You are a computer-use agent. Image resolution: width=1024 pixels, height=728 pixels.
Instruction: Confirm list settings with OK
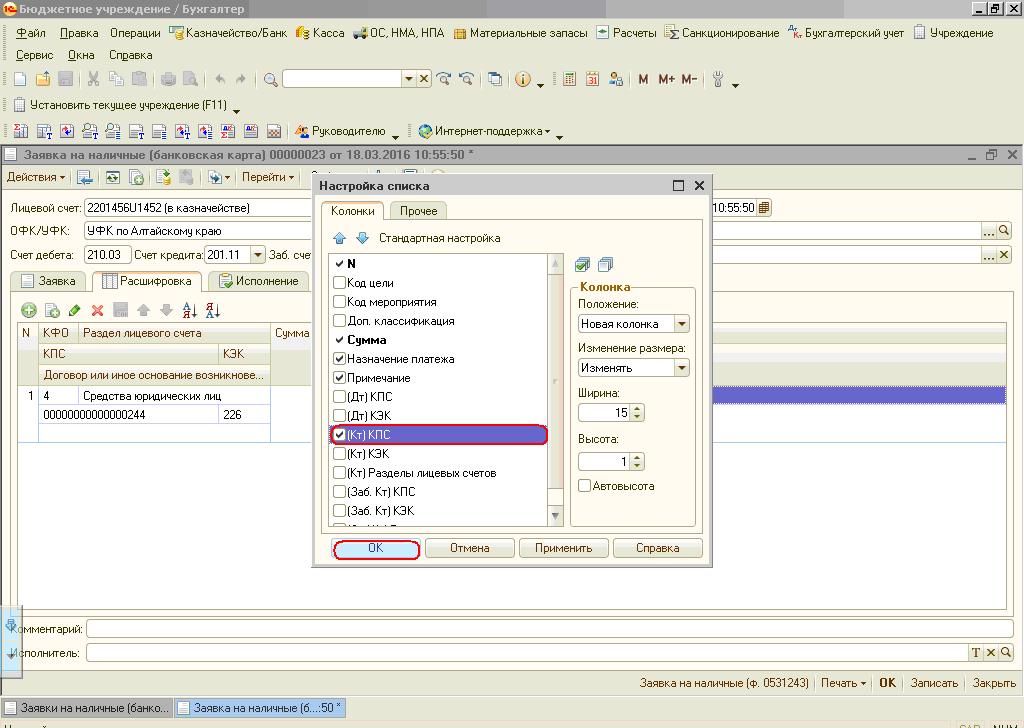[376, 548]
